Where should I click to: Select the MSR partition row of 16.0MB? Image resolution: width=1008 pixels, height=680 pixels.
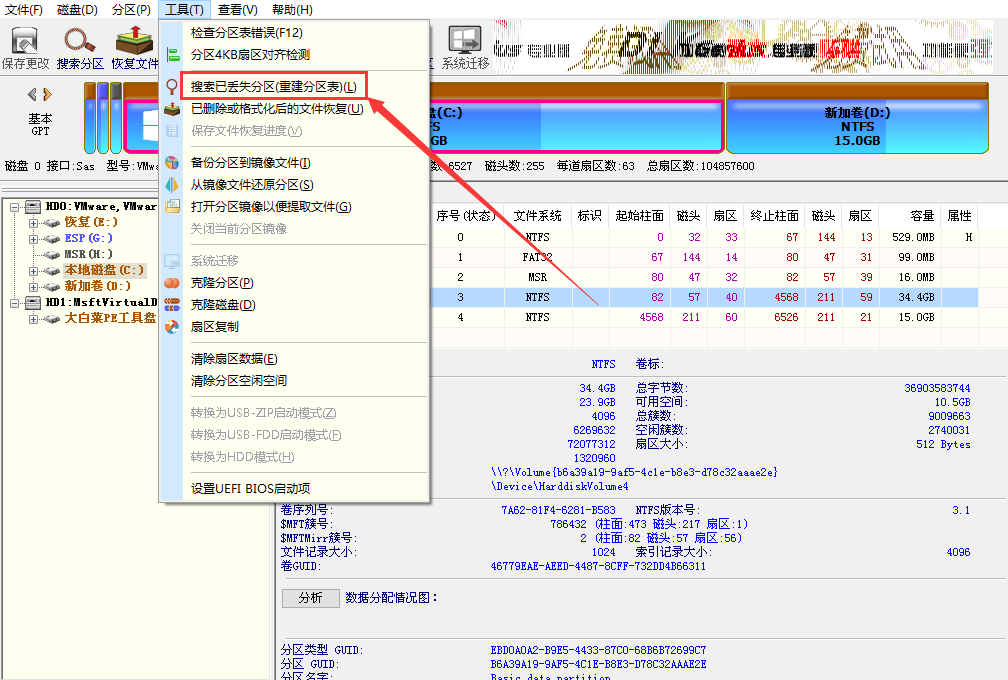[x=704, y=277]
